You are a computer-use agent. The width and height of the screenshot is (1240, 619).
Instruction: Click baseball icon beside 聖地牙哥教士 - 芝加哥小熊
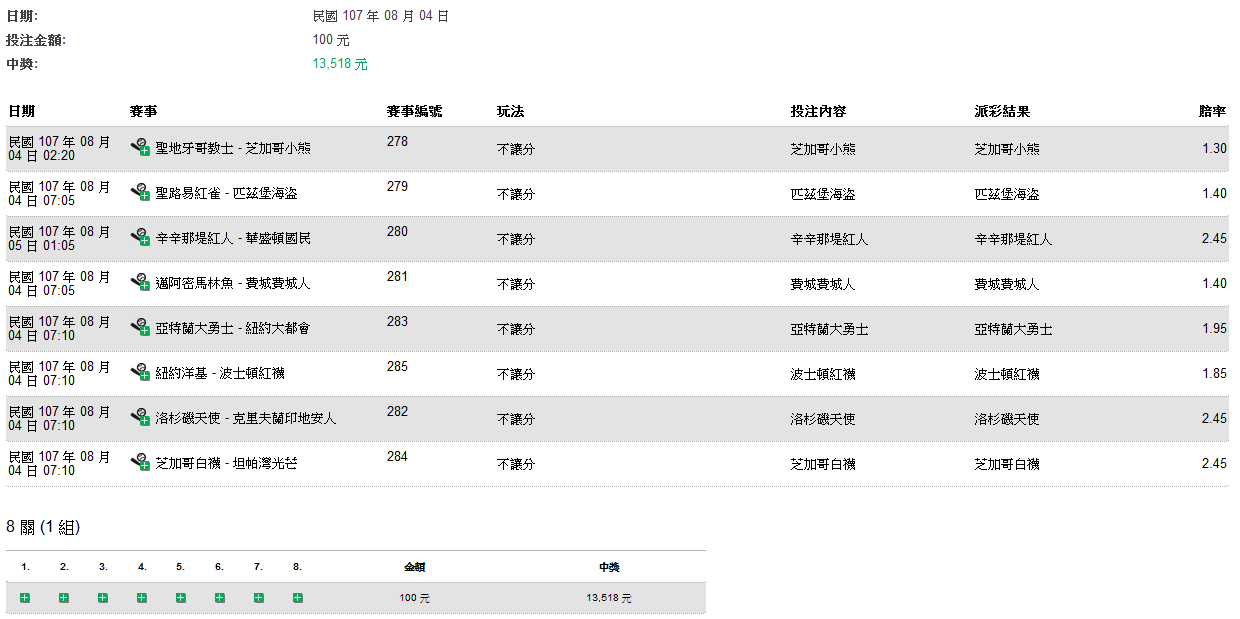pyautogui.click(x=140, y=147)
